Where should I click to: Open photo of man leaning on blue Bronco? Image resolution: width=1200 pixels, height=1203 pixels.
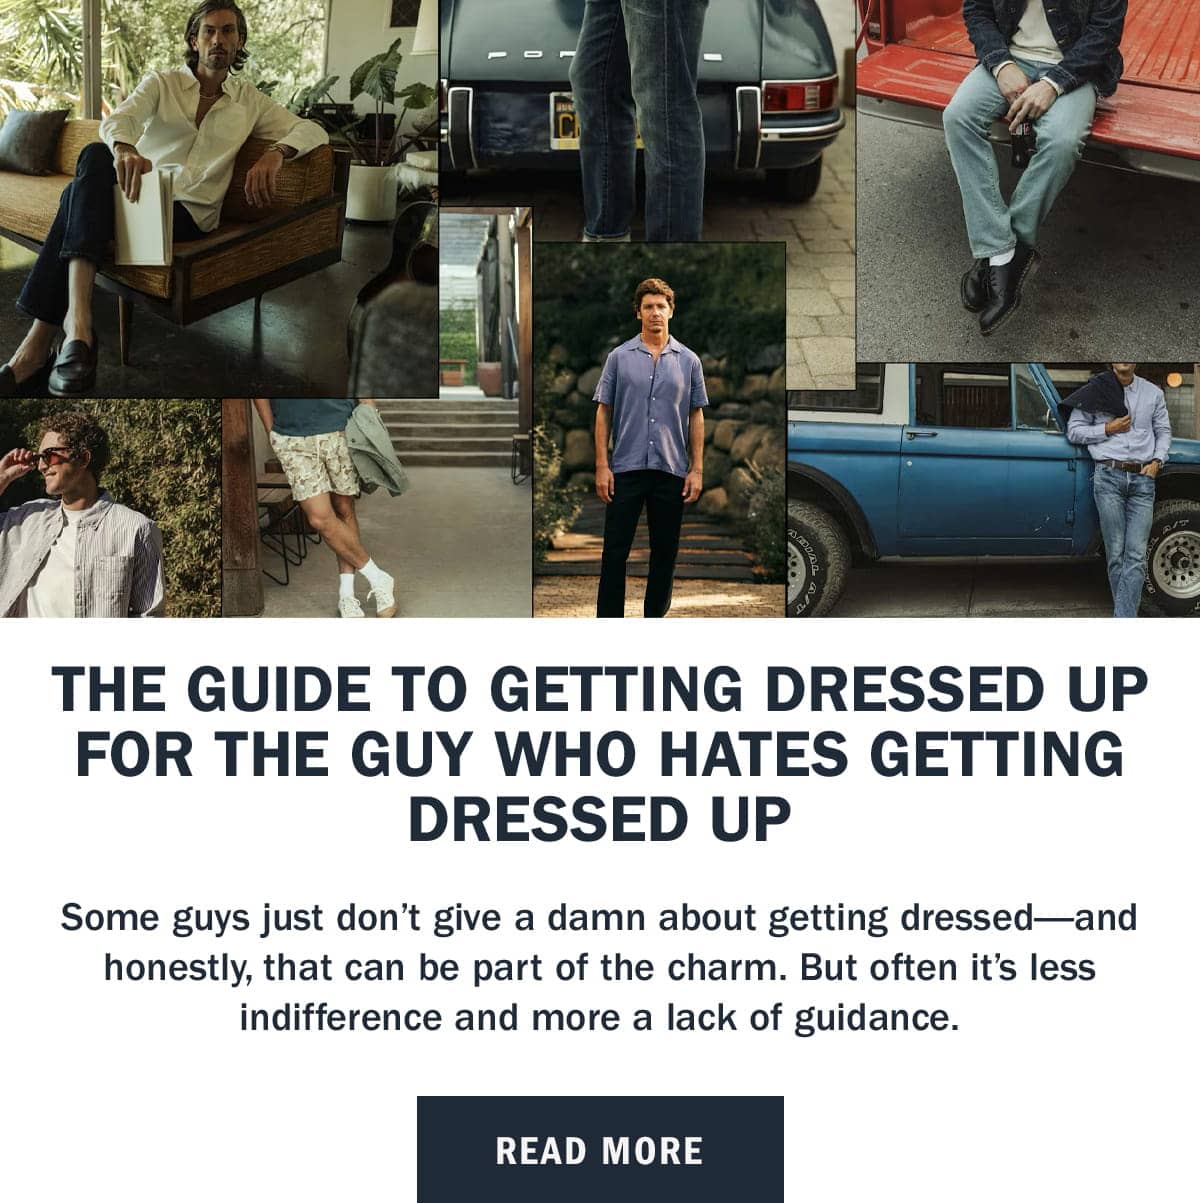(x=994, y=490)
